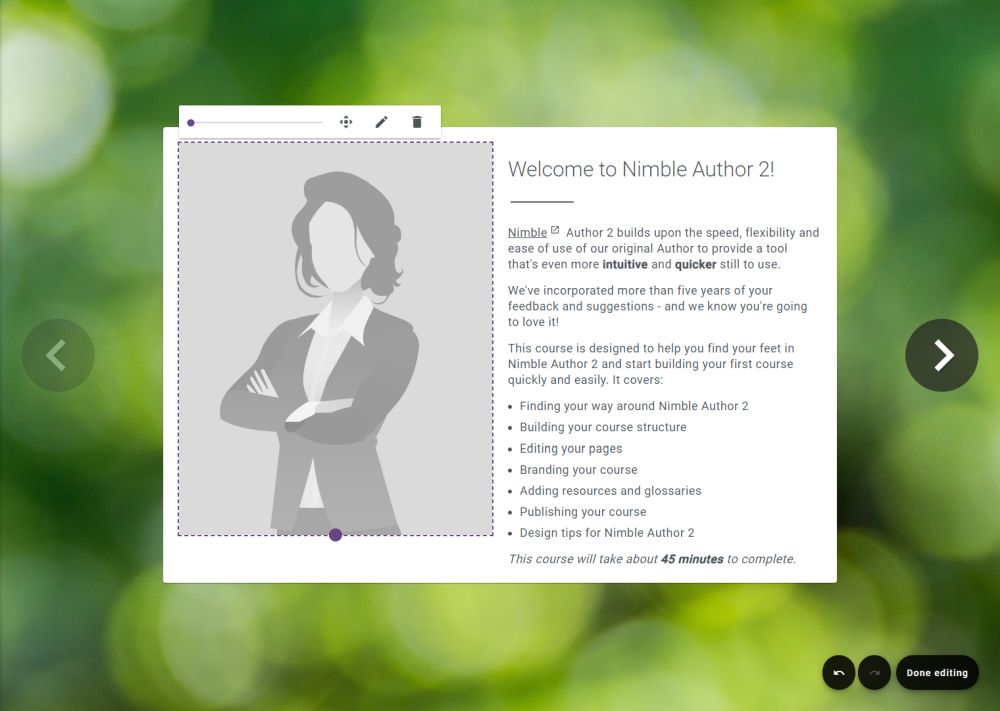Viewport: 1000px width, 711px height.
Task: Click the image size slider handle
Action: 191,122
